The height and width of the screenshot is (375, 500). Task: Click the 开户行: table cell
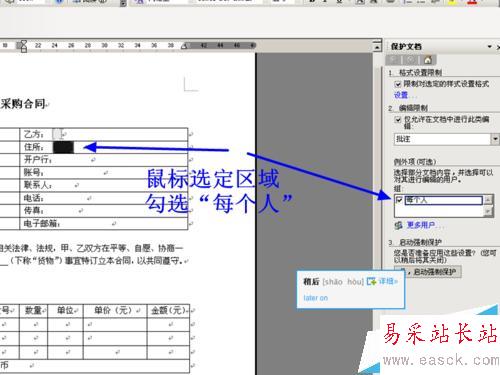pyautogui.click(x=104, y=160)
